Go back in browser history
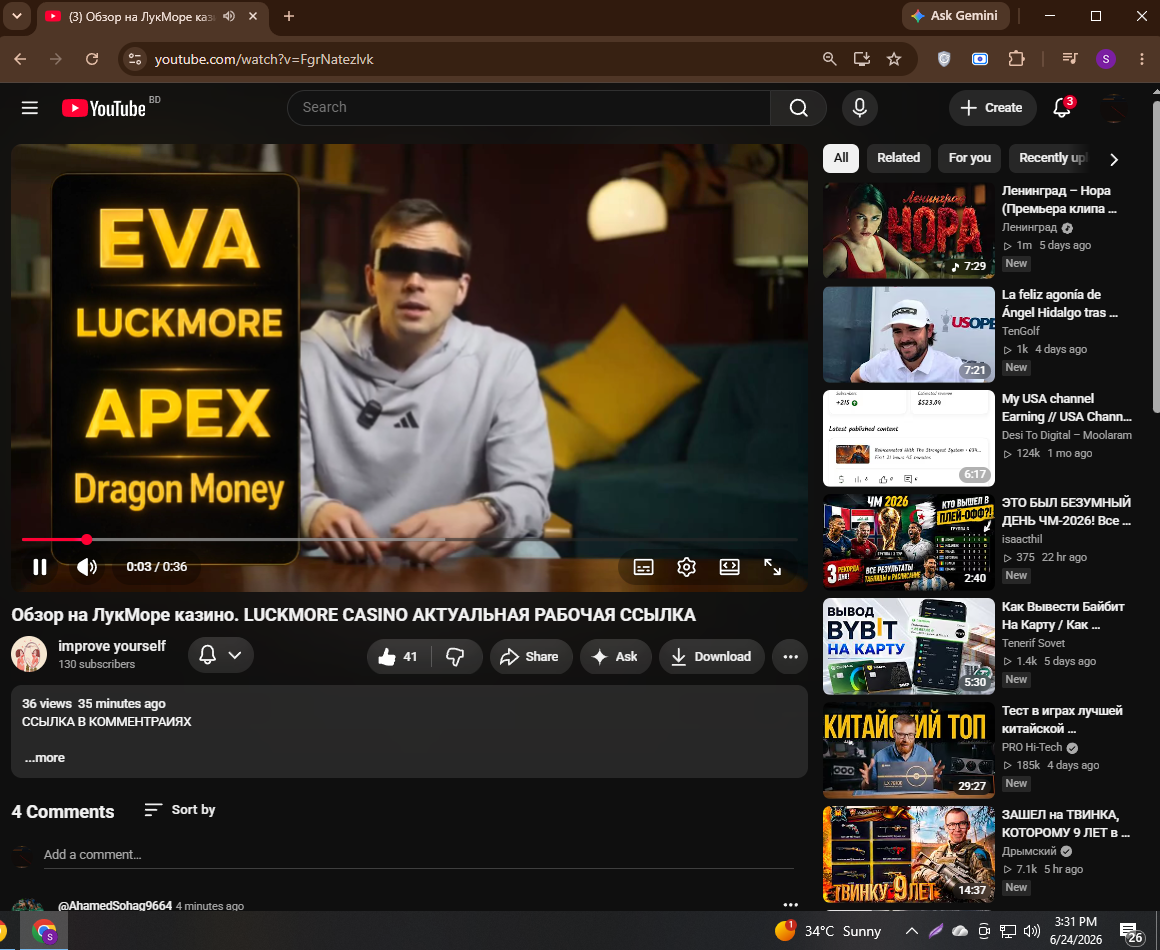Viewport: 1160px width, 950px height. [20, 59]
